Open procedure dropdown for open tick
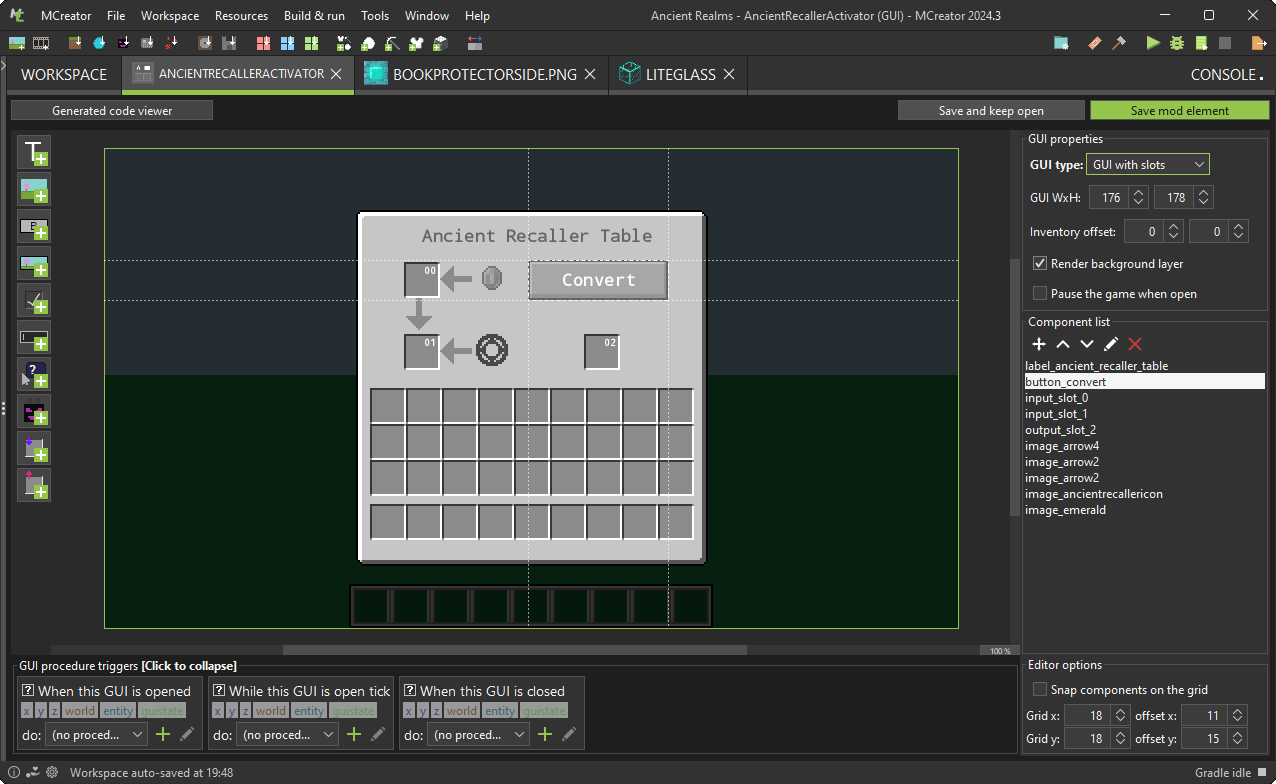 [287, 734]
